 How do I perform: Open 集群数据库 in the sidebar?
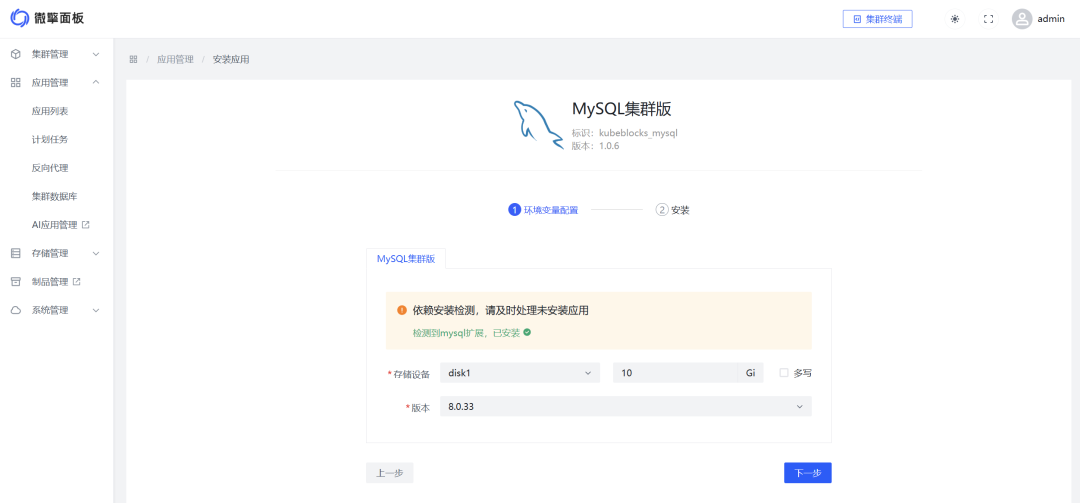pos(56,196)
